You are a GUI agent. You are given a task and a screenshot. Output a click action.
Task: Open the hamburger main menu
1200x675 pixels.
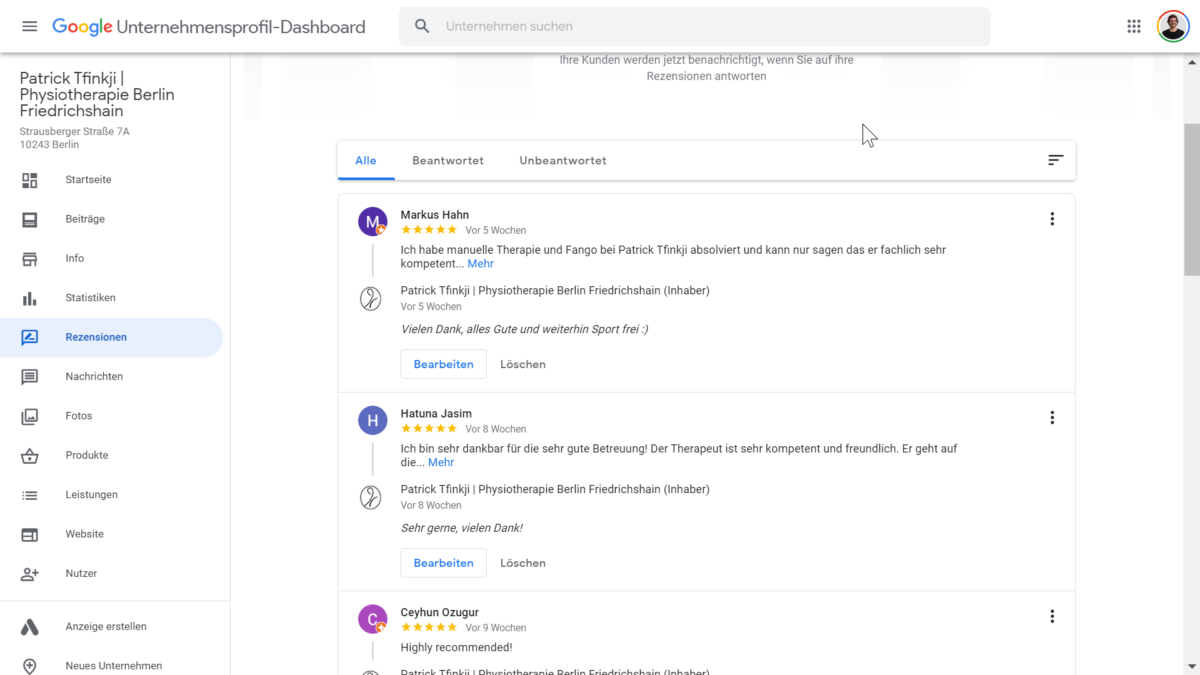30,27
